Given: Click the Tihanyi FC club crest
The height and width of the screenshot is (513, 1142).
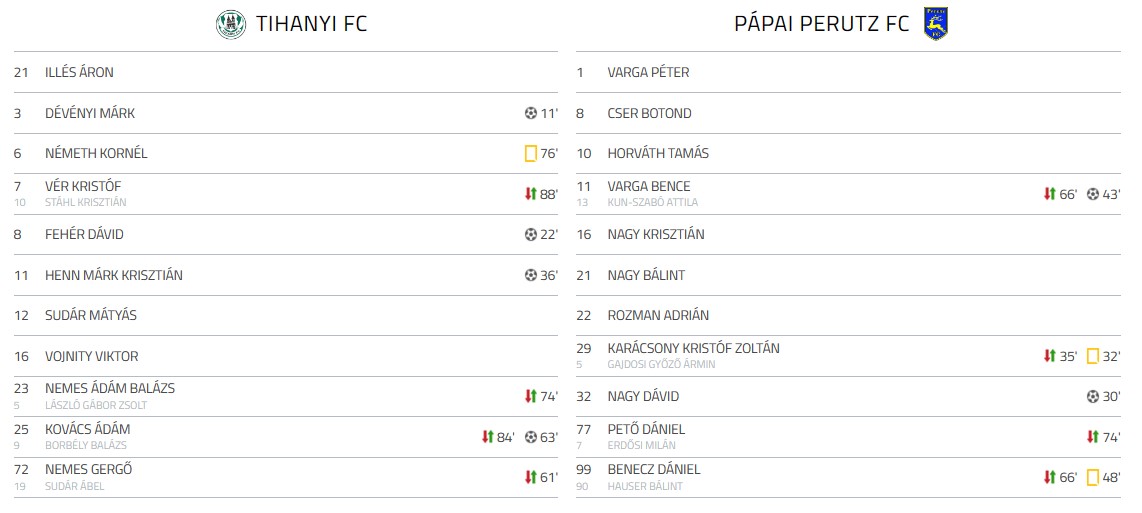Looking at the screenshot, I should pyautogui.click(x=231, y=24).
